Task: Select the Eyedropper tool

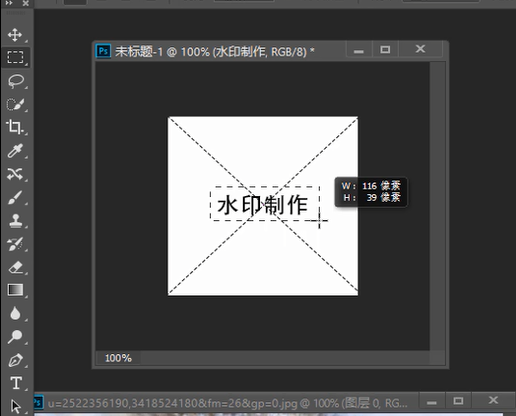Action: click(x=15, y=151)
